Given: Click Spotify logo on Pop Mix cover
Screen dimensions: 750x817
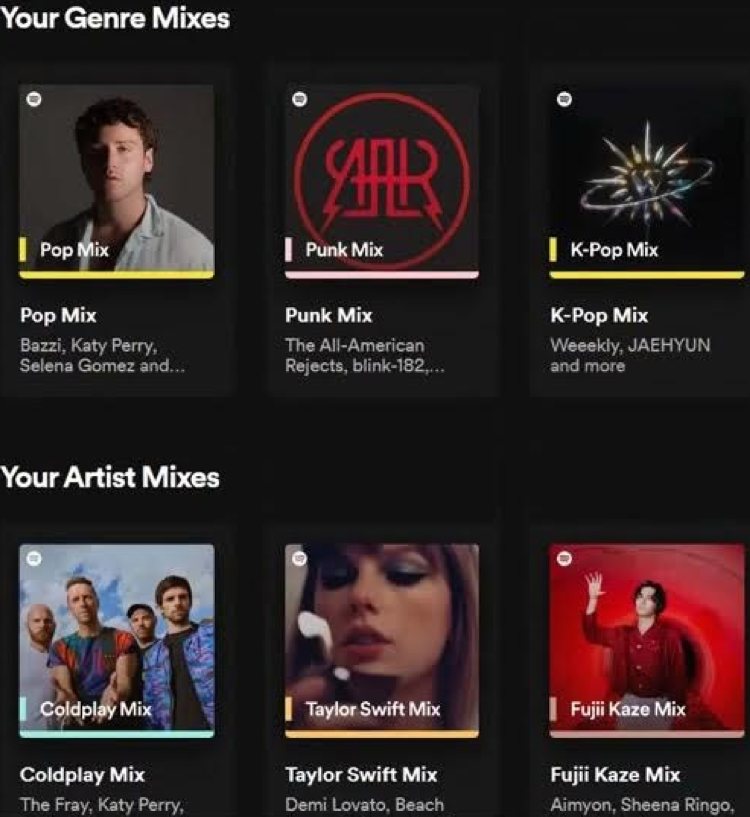Looking at the screenshot, I should click(34, 99).
